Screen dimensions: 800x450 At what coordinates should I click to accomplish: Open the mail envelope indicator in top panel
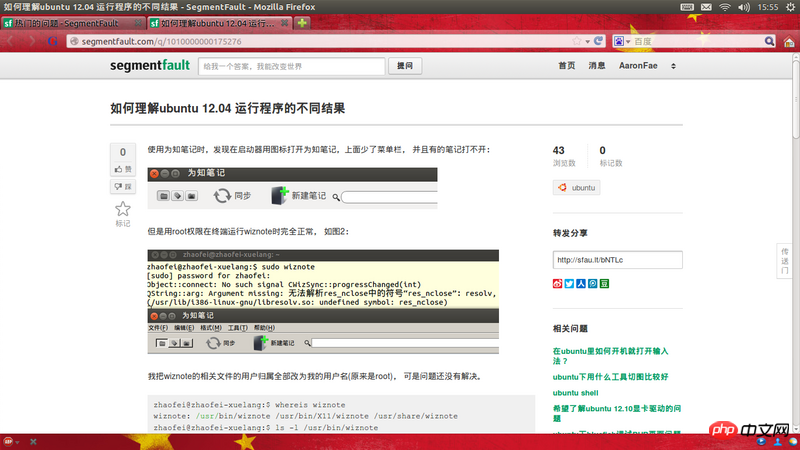click(706, 7)
